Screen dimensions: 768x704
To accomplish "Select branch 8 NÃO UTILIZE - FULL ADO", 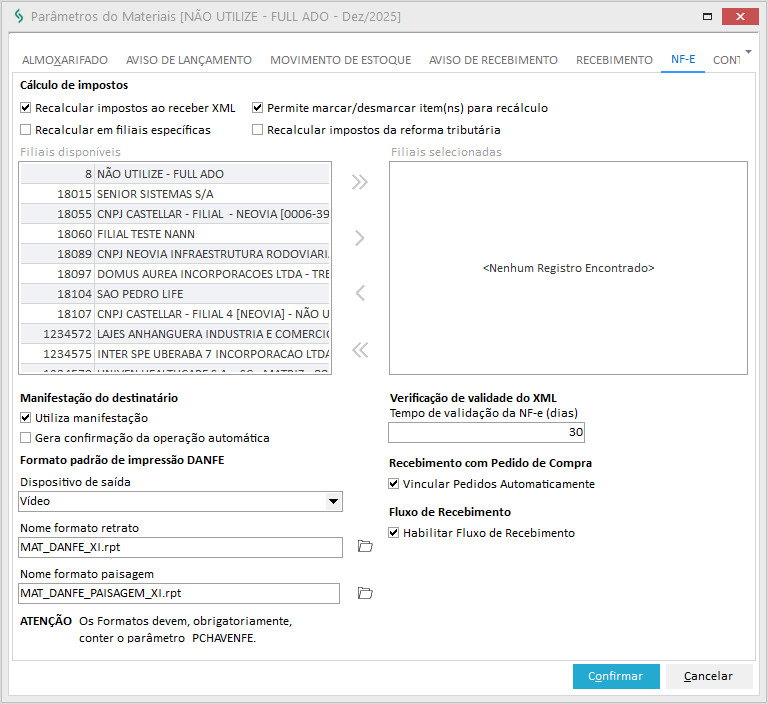I will tap(175, 174).
